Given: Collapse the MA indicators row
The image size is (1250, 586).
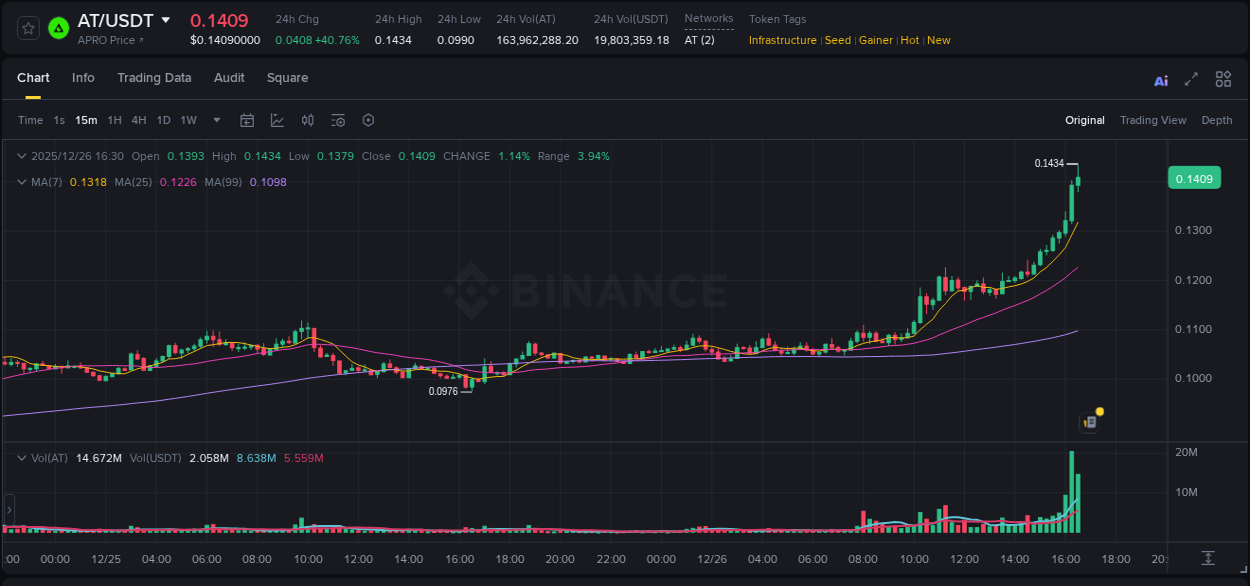Looking at the screenshot, I should click(x=21, y=183).
